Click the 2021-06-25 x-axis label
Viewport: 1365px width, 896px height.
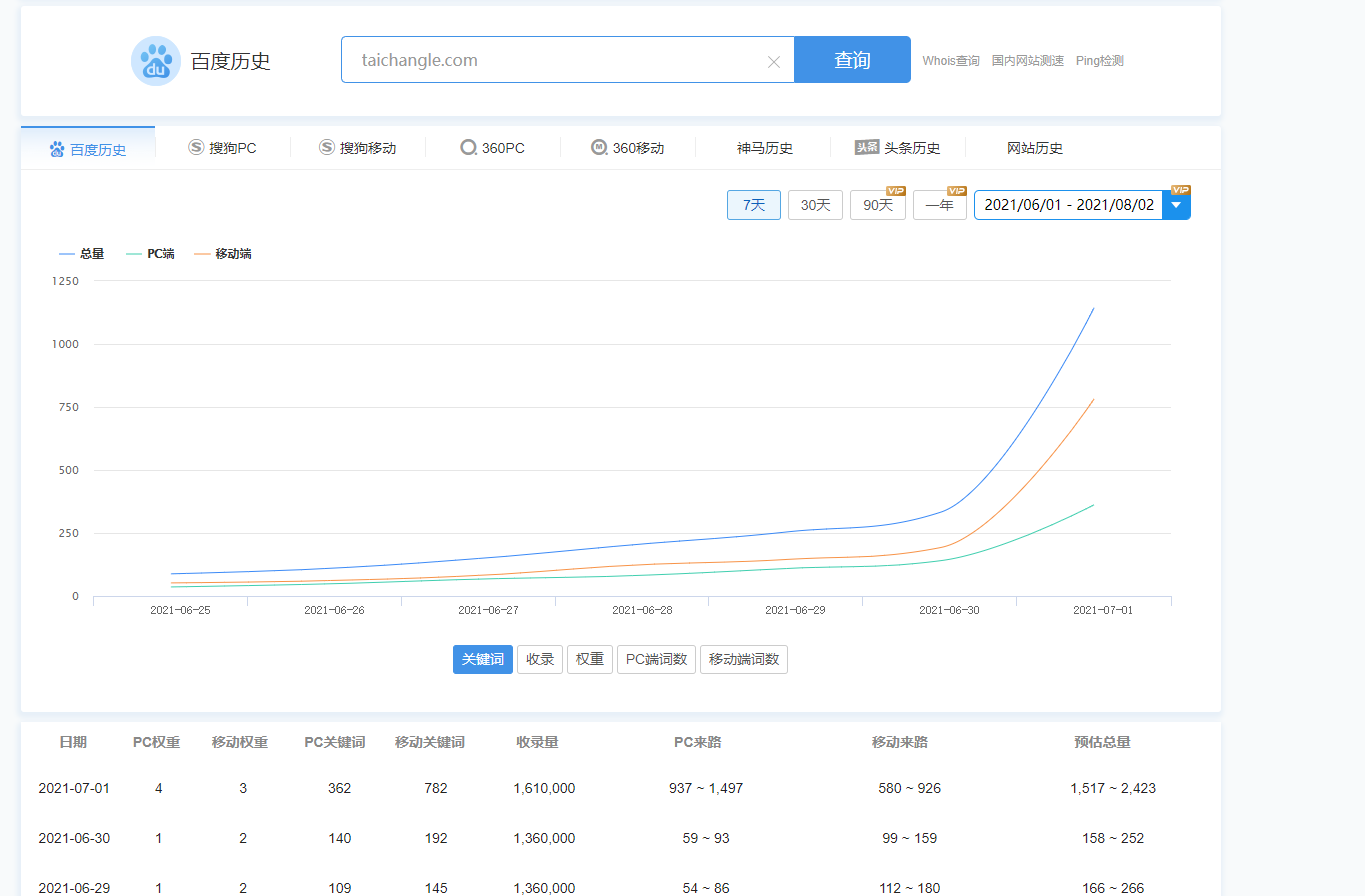tap(180, 610)
